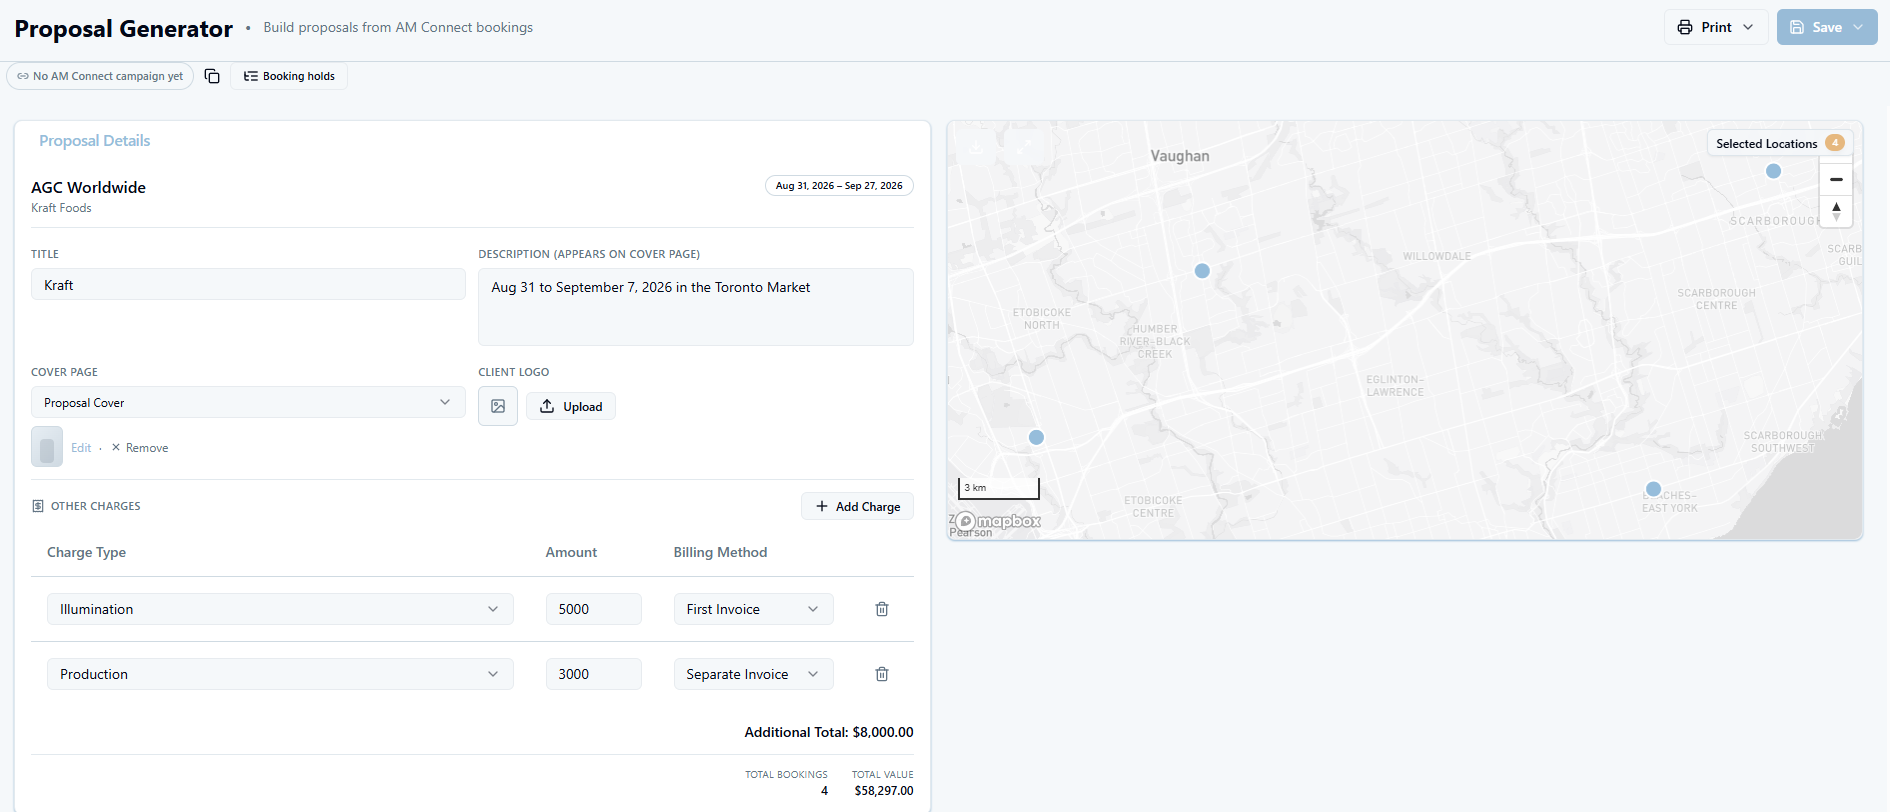Click the Booking holds button
This screenshot has width=1890, height=812.
click(x=289, y=76)
